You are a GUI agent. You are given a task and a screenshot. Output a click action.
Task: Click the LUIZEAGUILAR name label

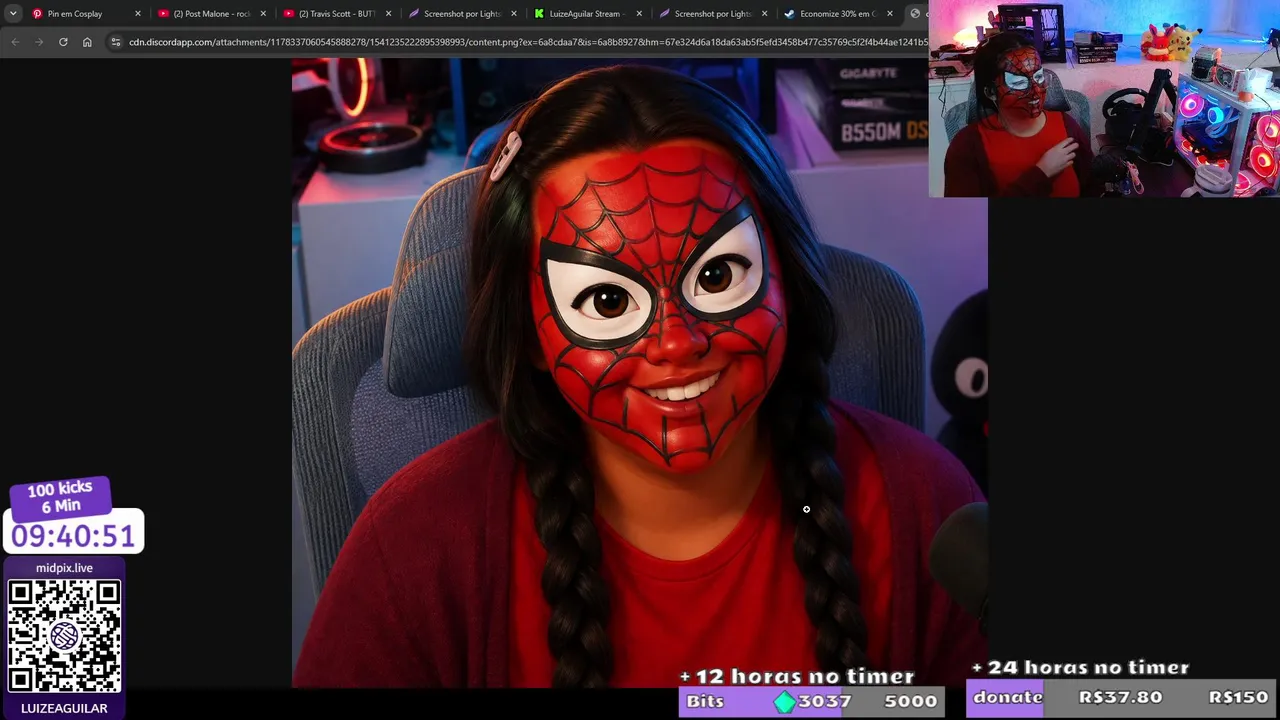[x=64, y=708]
